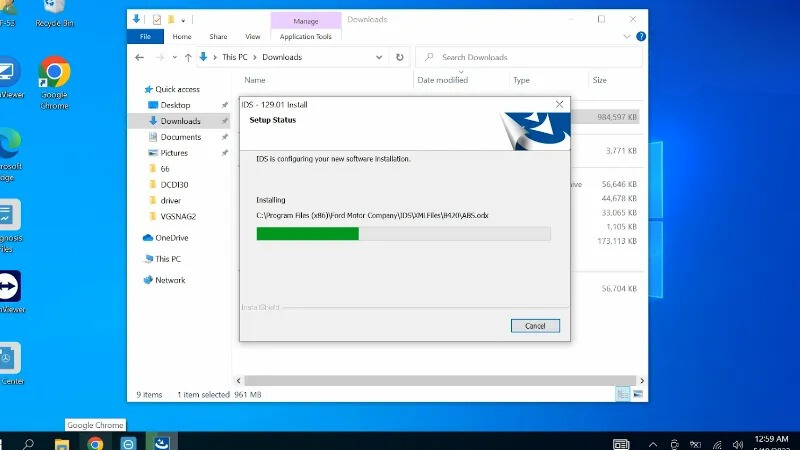Switch to the Home ribbon tab

click(x=182, y=36)
